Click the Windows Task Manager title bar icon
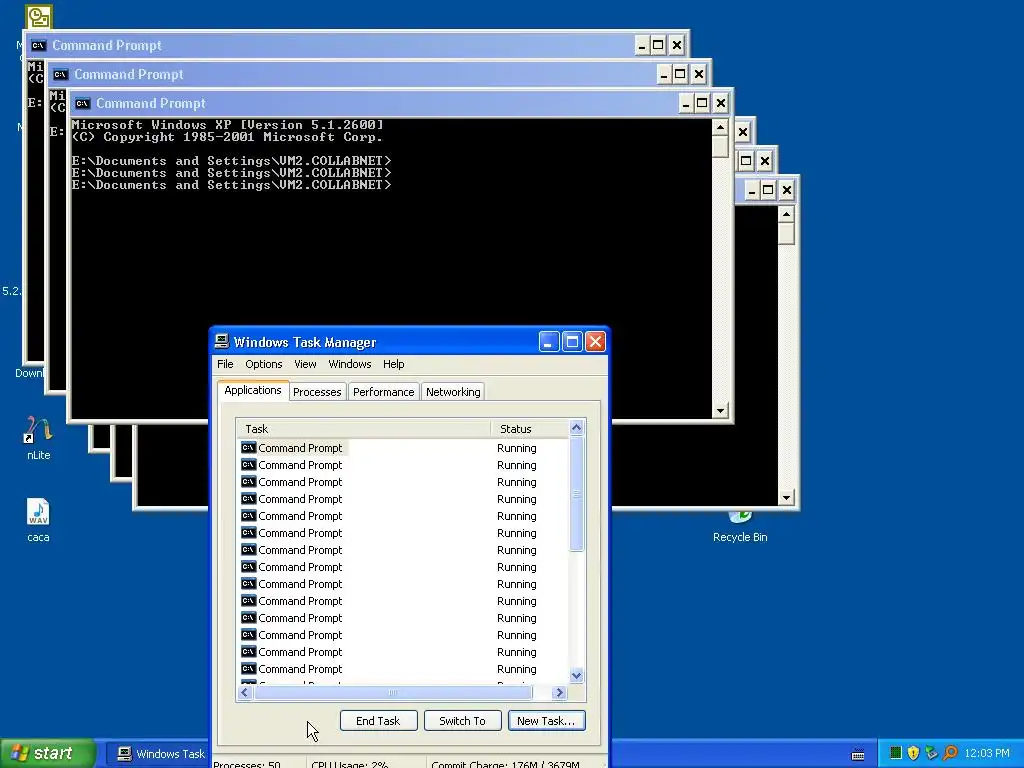The height and width of the screenshot is (768, 1024). (x=222, y=342)
